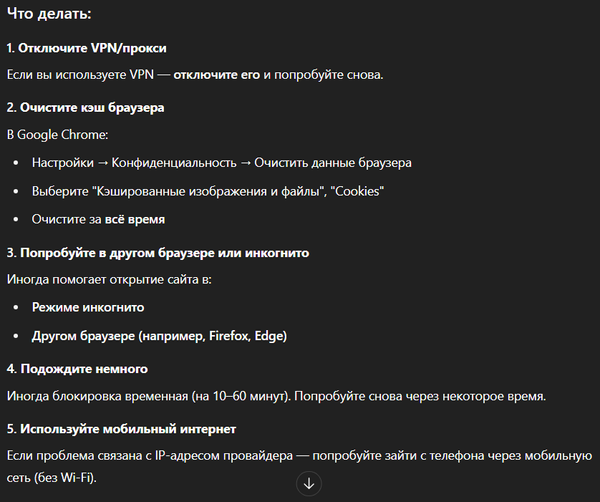Click the bold text "всё время"
The width and height of the screenshot is (600, 502).
(x=135, y=220)
